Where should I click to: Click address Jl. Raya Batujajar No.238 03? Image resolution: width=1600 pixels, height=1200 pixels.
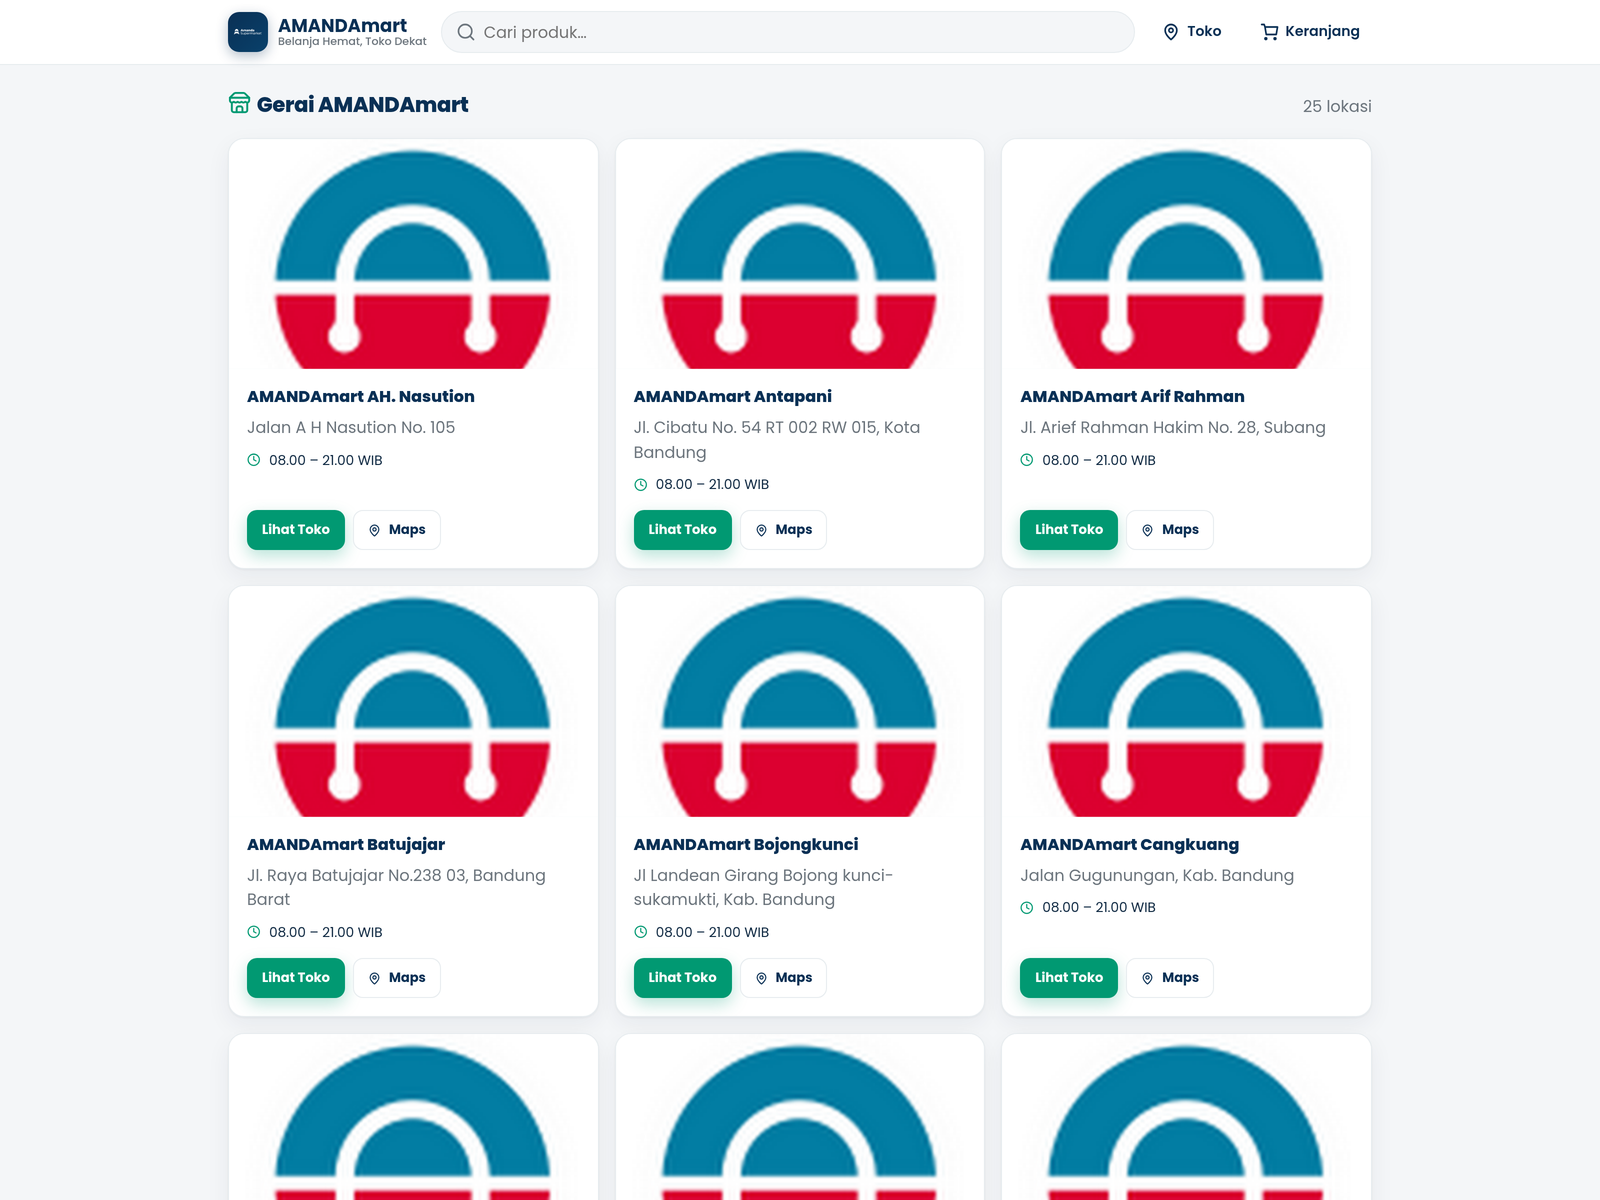point(396,888)
